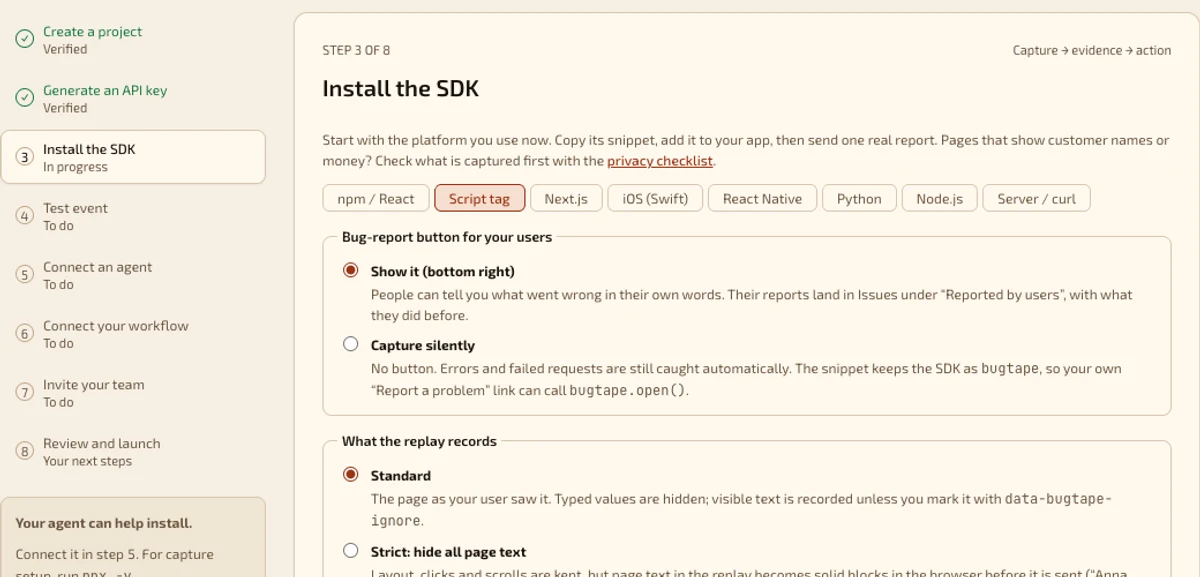Click the Install the SDK page heading
The width and height of the screenshot is (1200, 577).
pos(400,88)
